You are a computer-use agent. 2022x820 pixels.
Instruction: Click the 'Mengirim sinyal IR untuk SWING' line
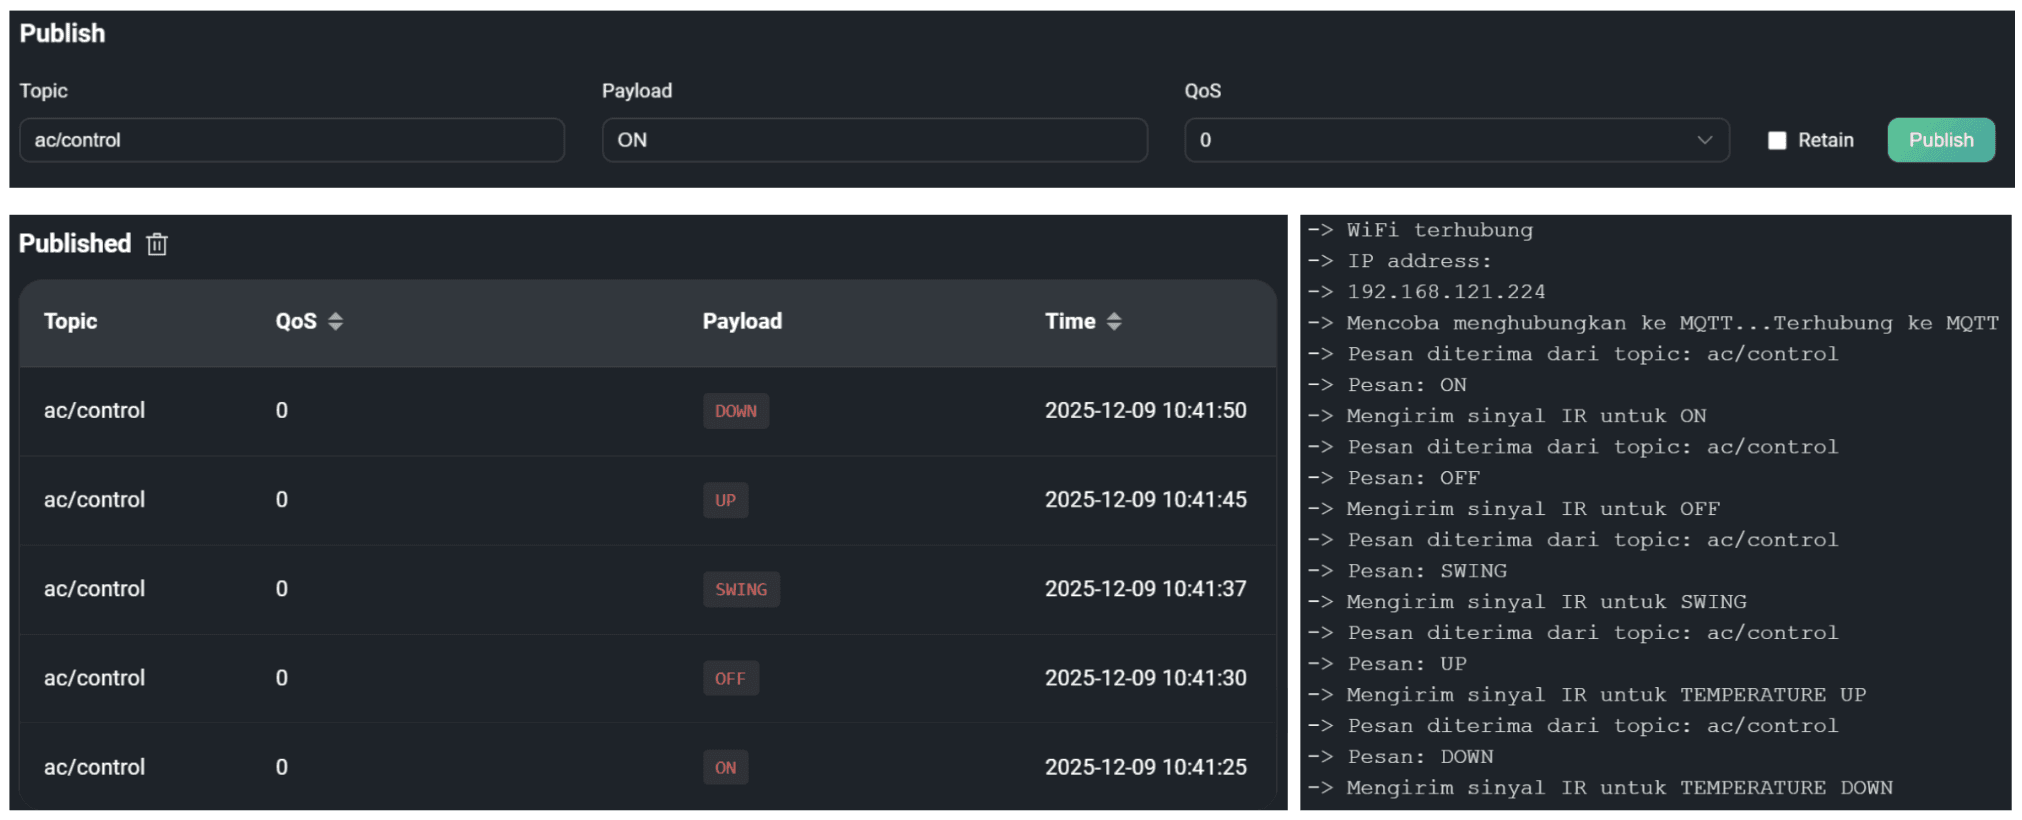(1528, 602)
